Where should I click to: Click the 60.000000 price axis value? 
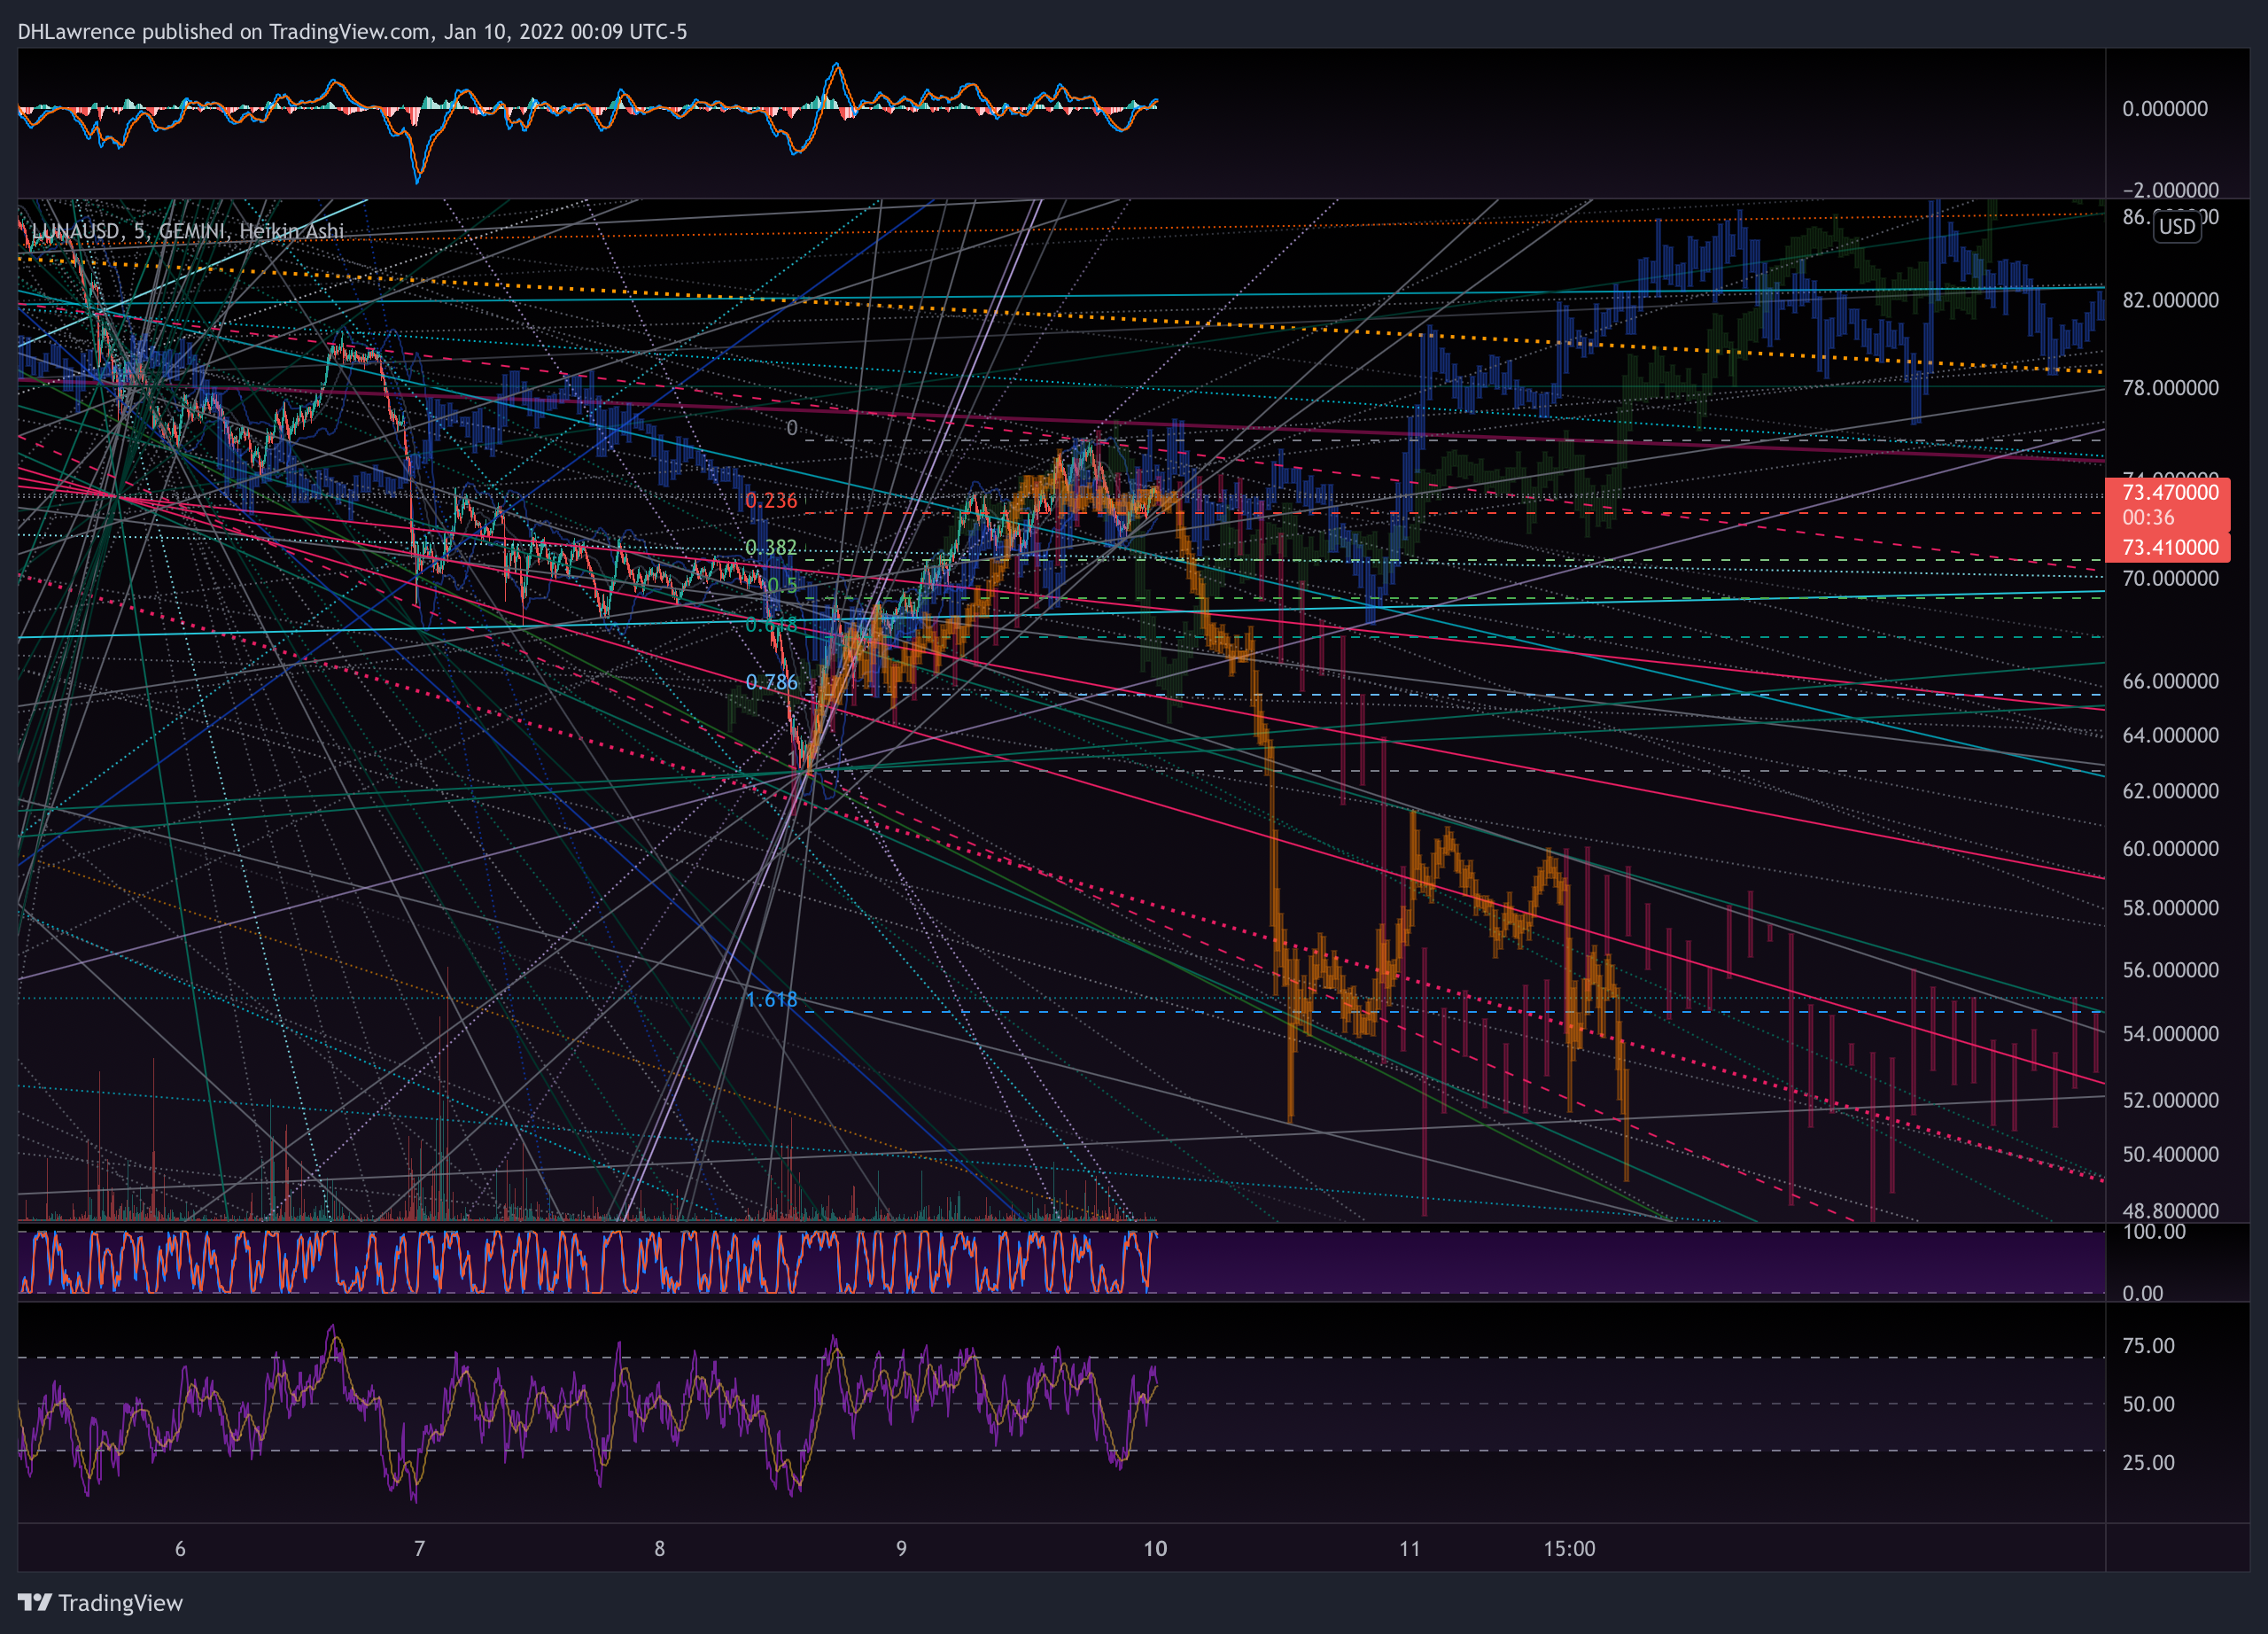click(2170, 848)
